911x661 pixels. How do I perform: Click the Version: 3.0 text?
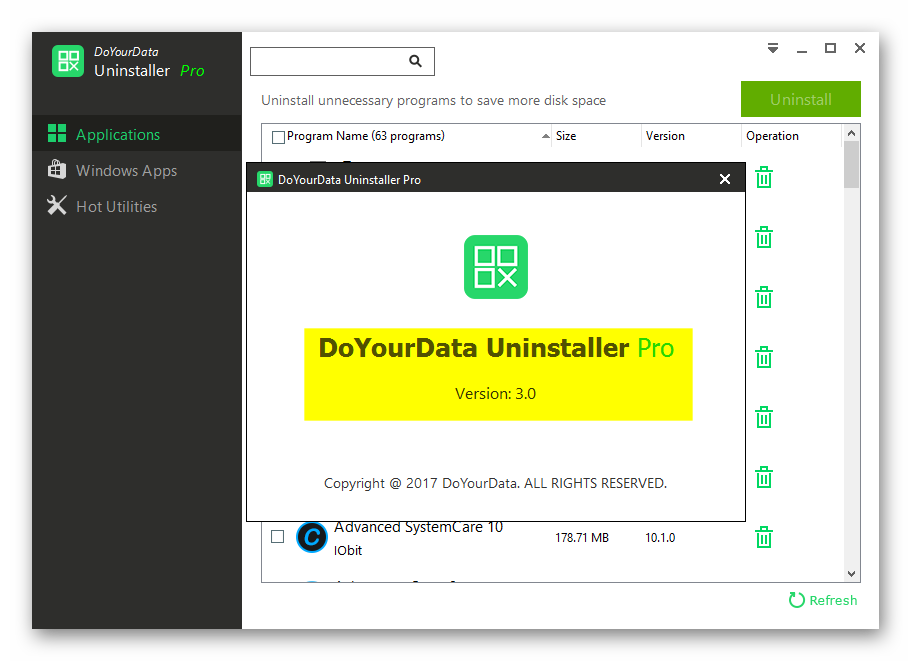point(496,394)
